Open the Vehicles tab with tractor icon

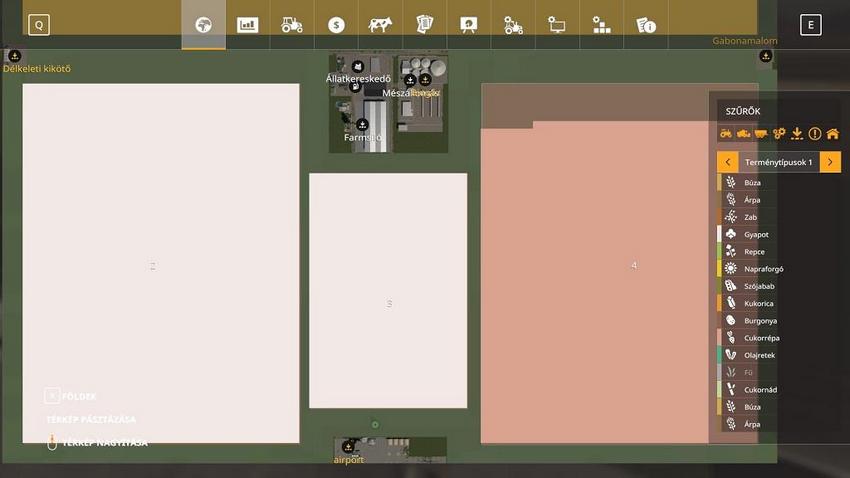[292, 25]
